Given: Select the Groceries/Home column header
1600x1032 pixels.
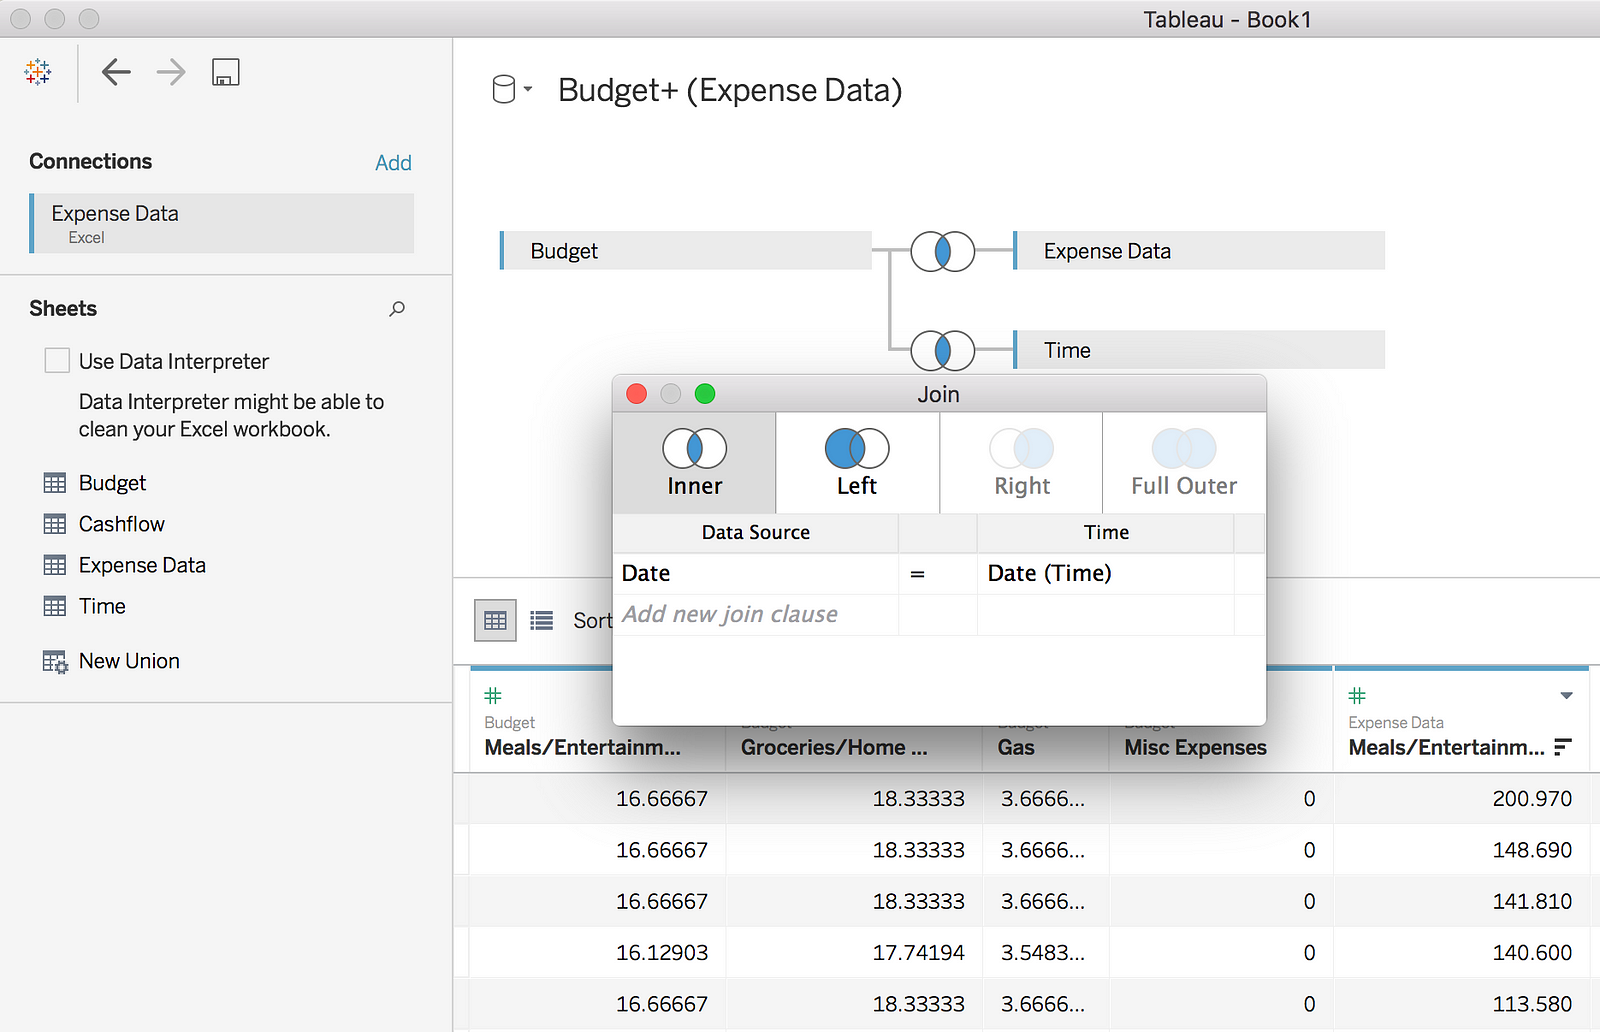Looking at the screenshot, I should point(834,747).
